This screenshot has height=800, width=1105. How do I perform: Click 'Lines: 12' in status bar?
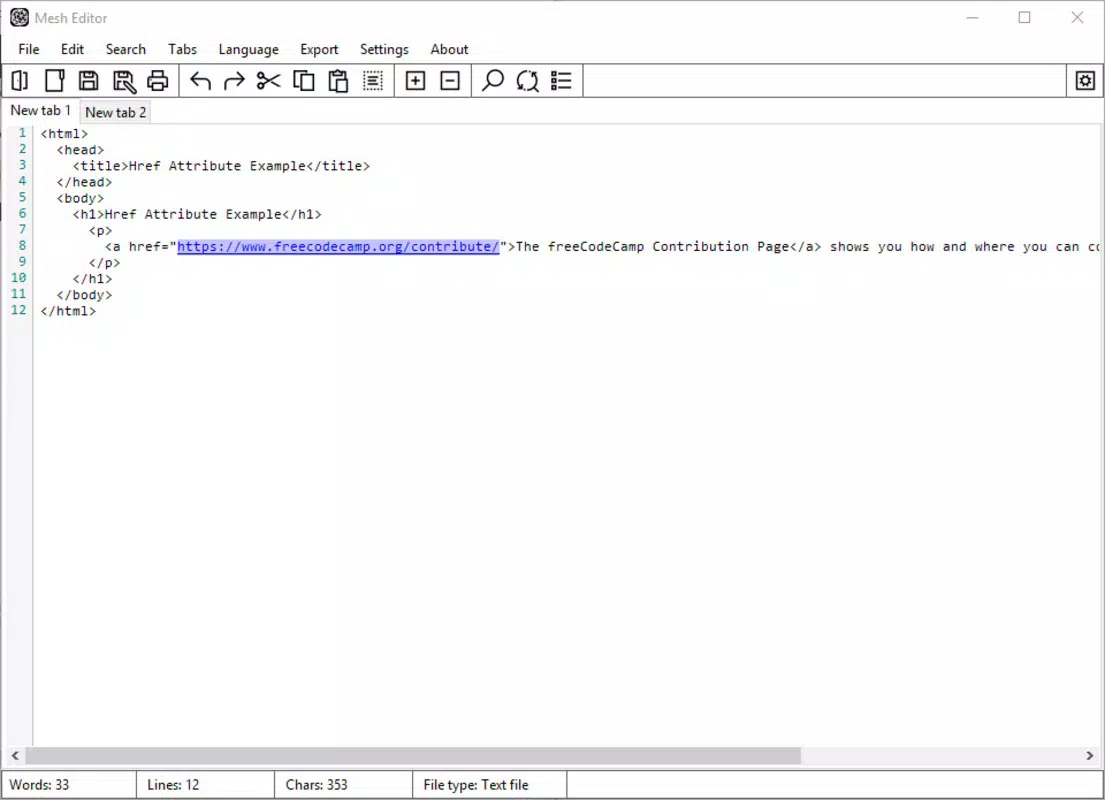173,784
